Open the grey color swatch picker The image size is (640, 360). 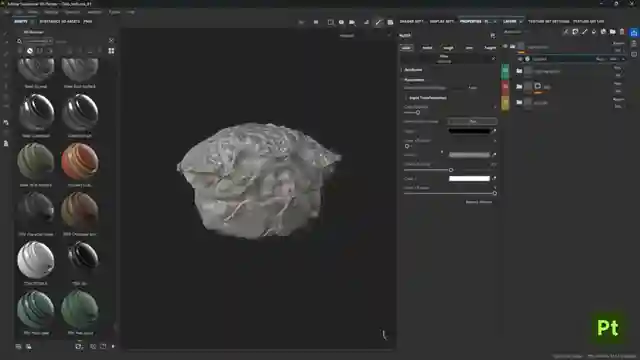pos(469,155)
